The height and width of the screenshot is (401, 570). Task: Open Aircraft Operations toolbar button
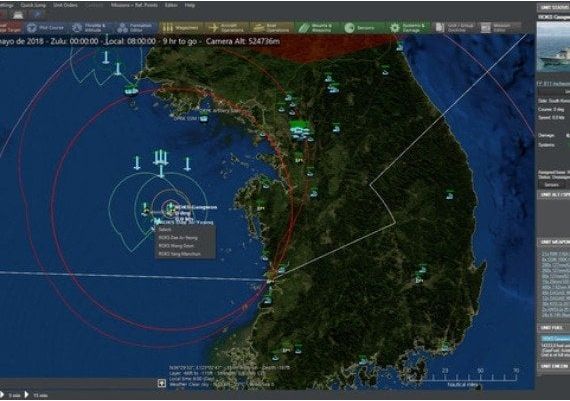(227, 28)
